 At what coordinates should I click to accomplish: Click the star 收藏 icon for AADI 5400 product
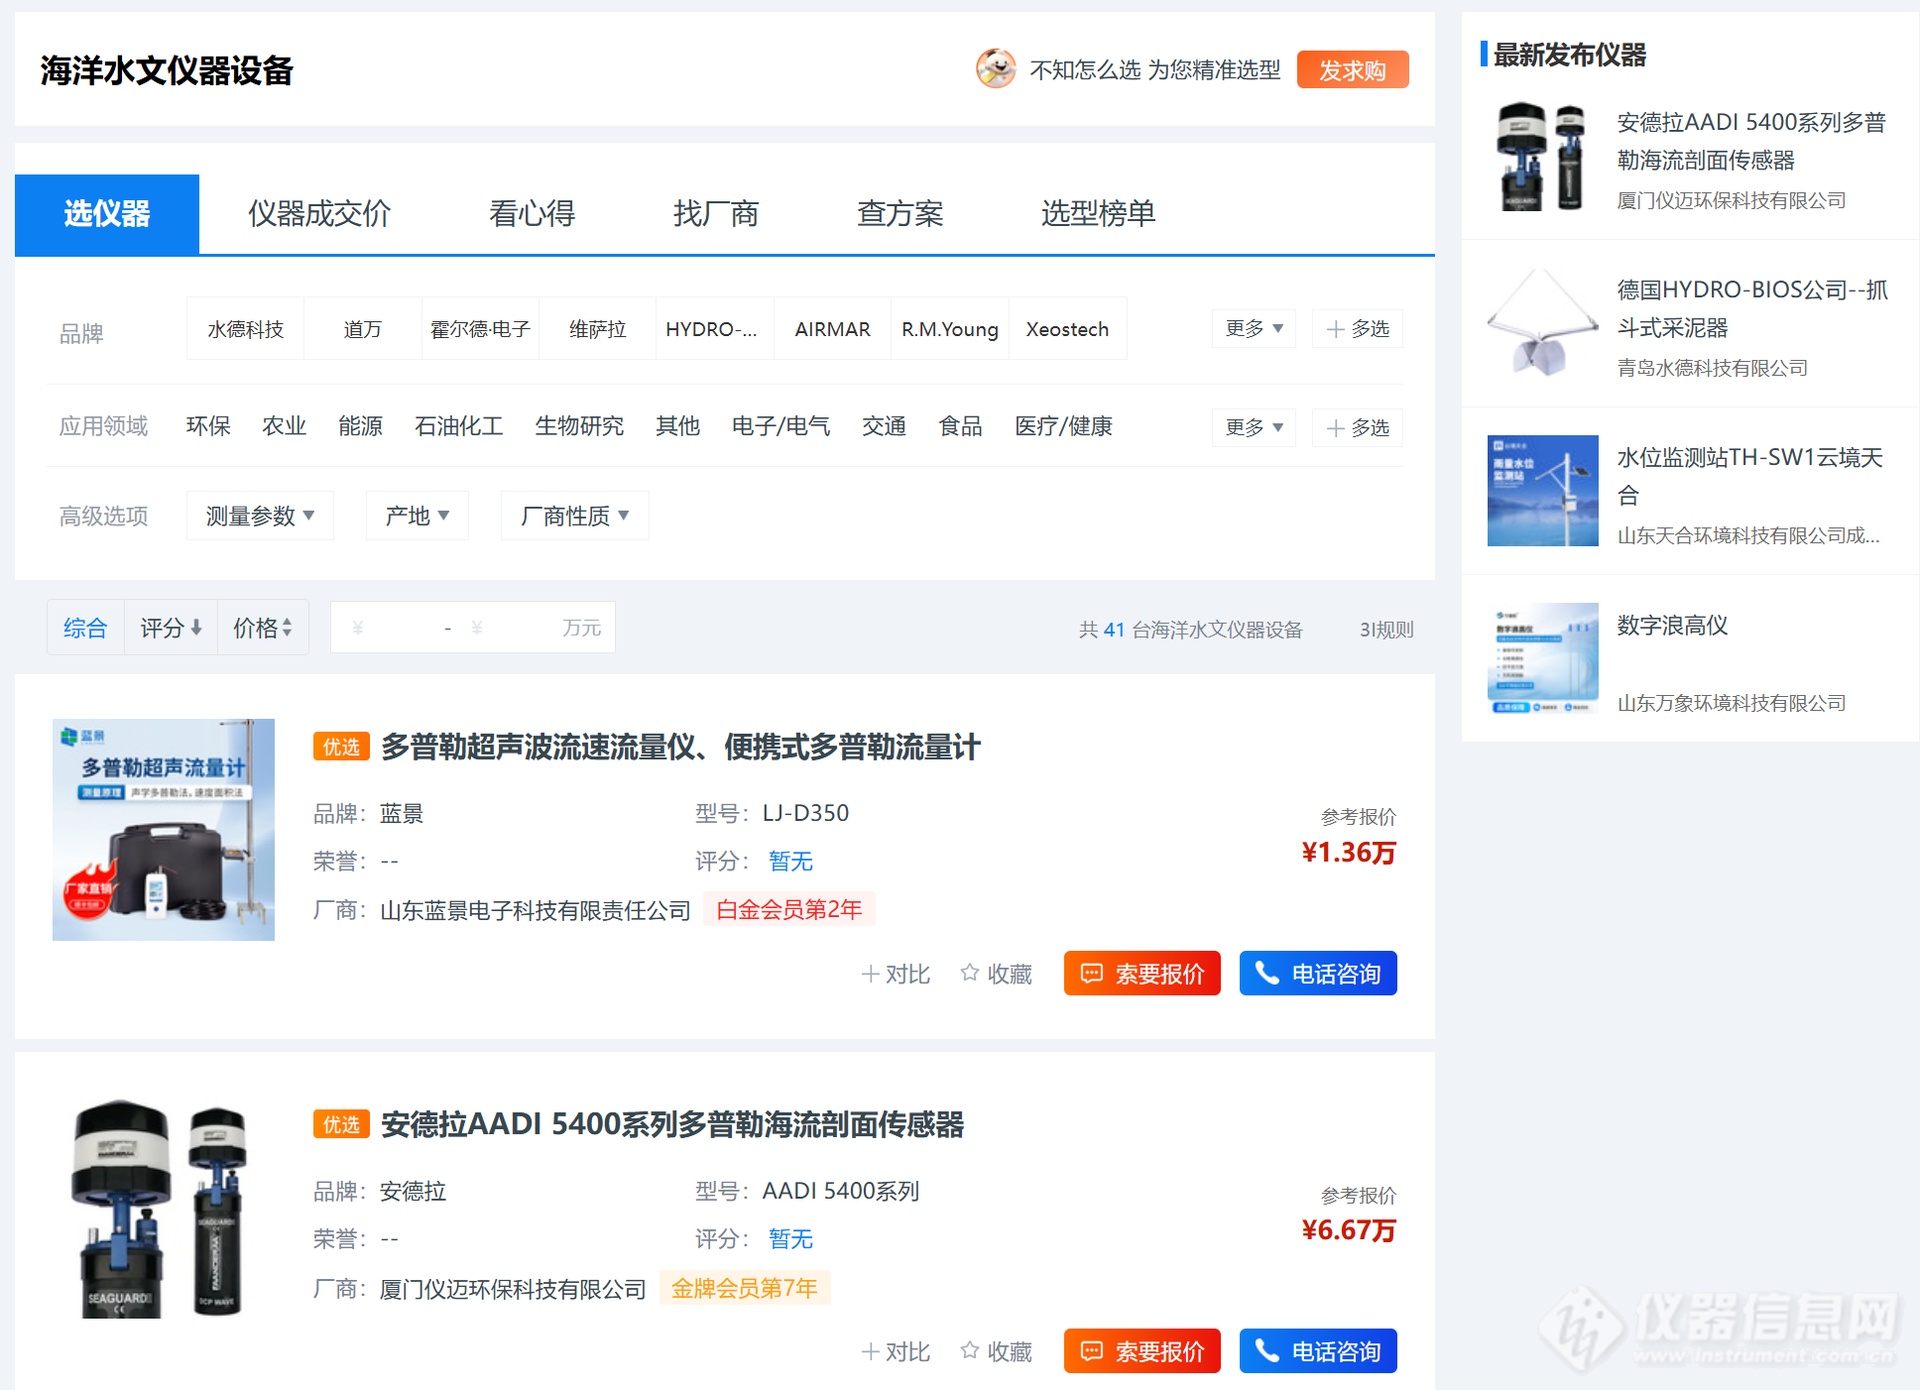(x=969, y=1351)
